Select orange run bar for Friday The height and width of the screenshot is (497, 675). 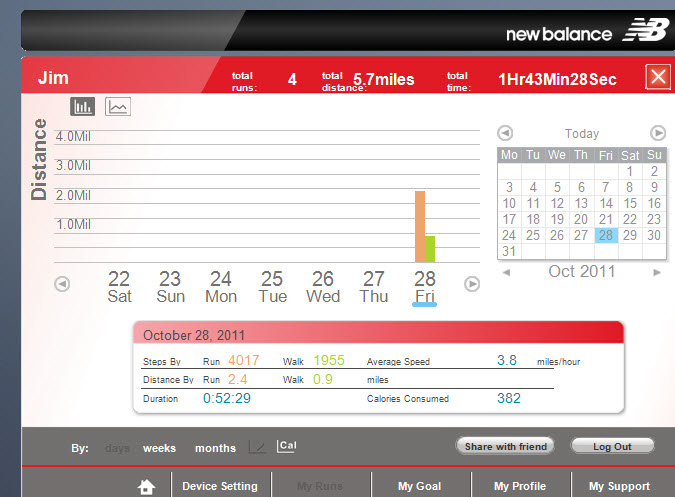click(420, 227)
